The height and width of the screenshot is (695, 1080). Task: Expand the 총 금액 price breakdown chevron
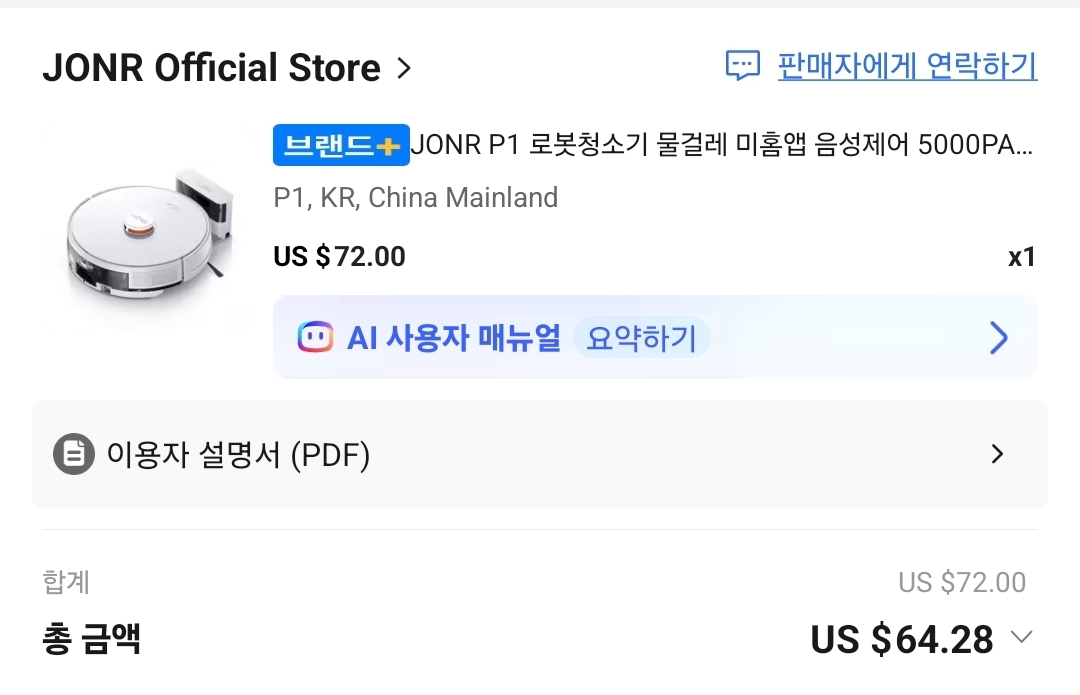click(x=1021, y=637)
